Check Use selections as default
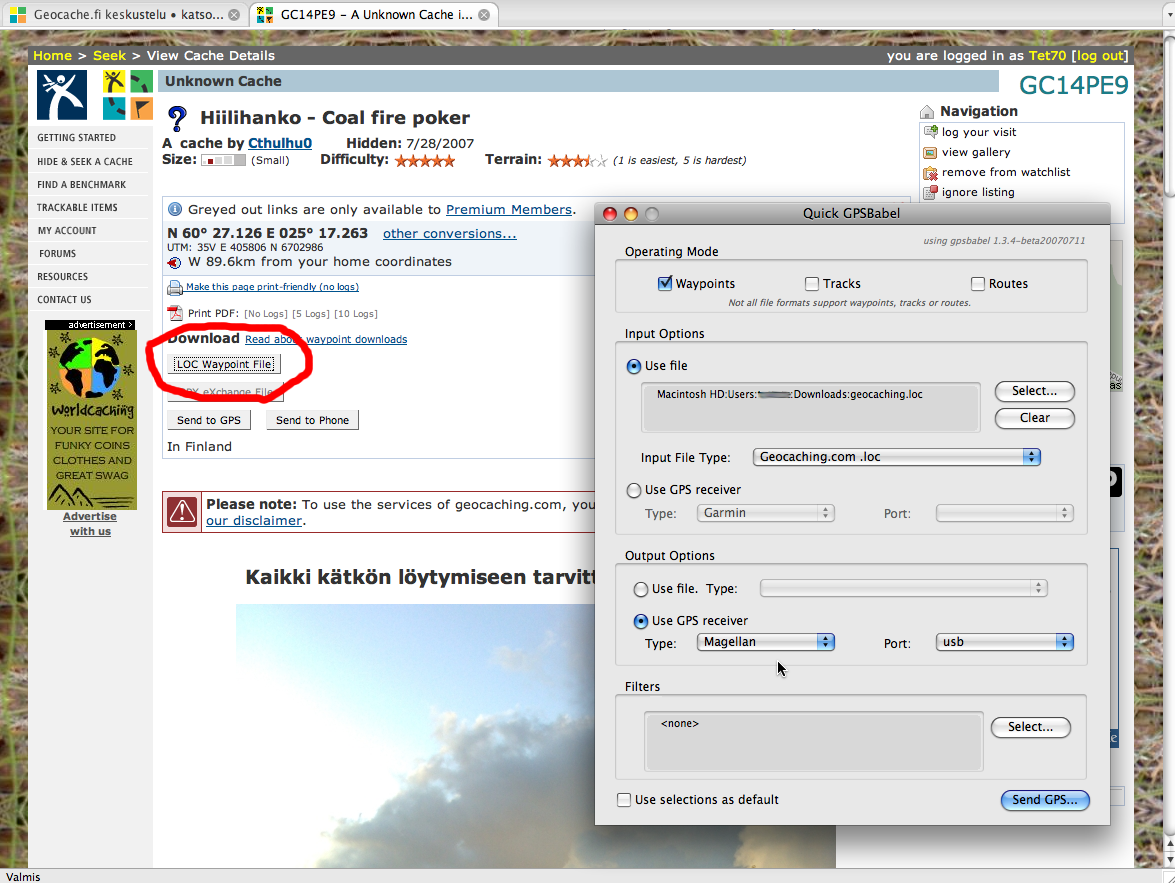This screenshot has height=883, width=1175. (625, 800)
